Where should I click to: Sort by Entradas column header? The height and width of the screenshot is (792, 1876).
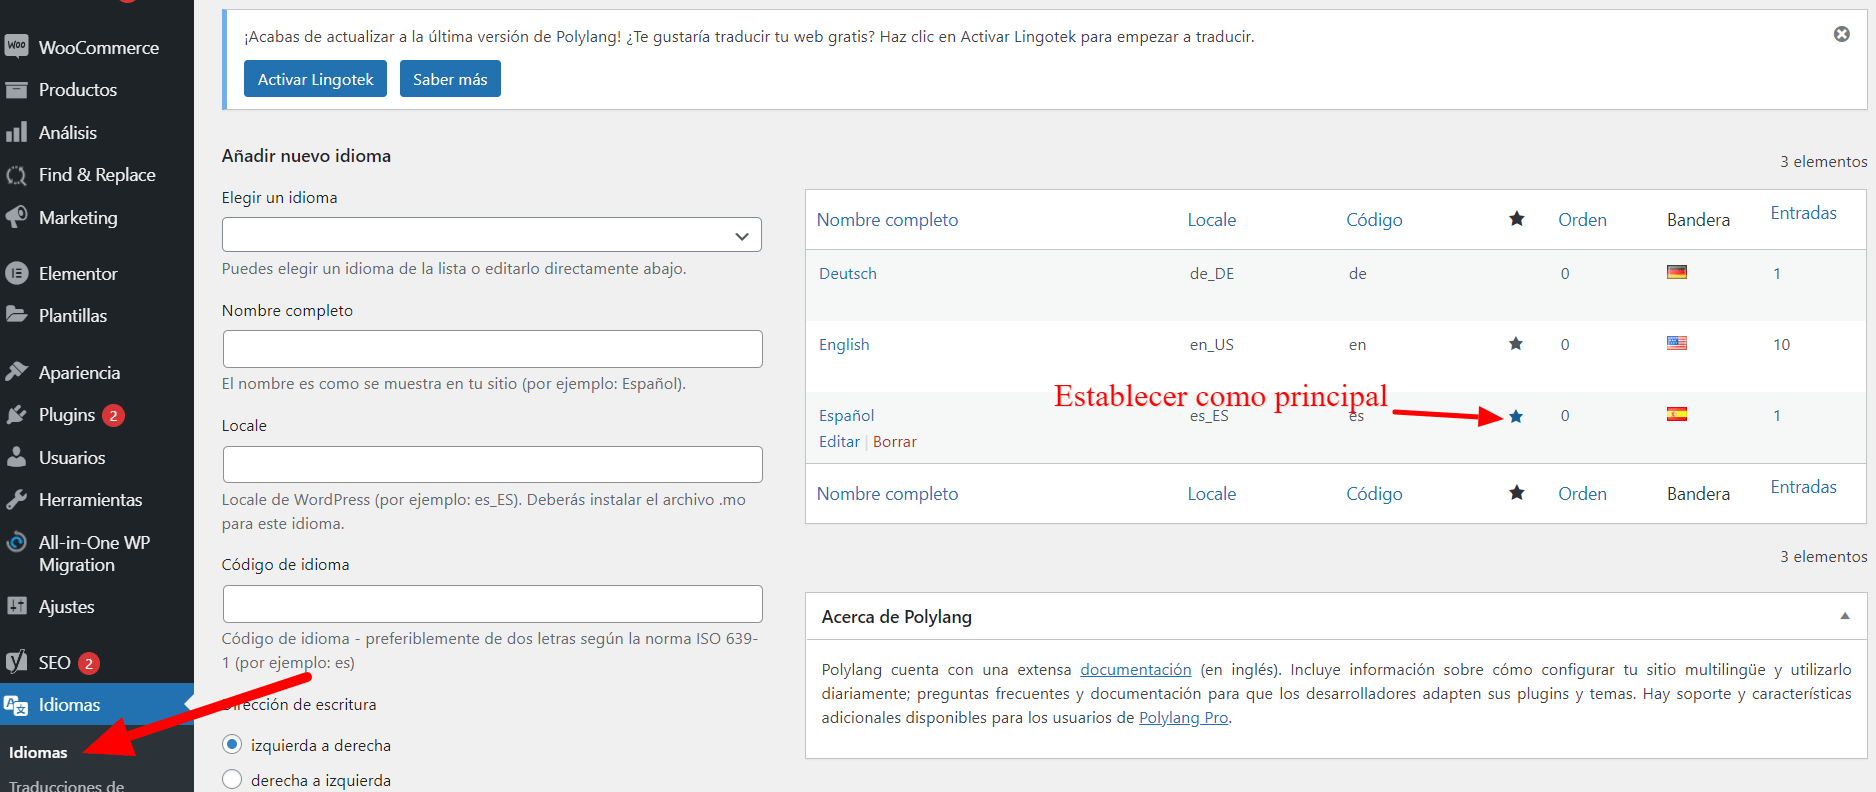pyautogui.click(x=1803, y=213)
